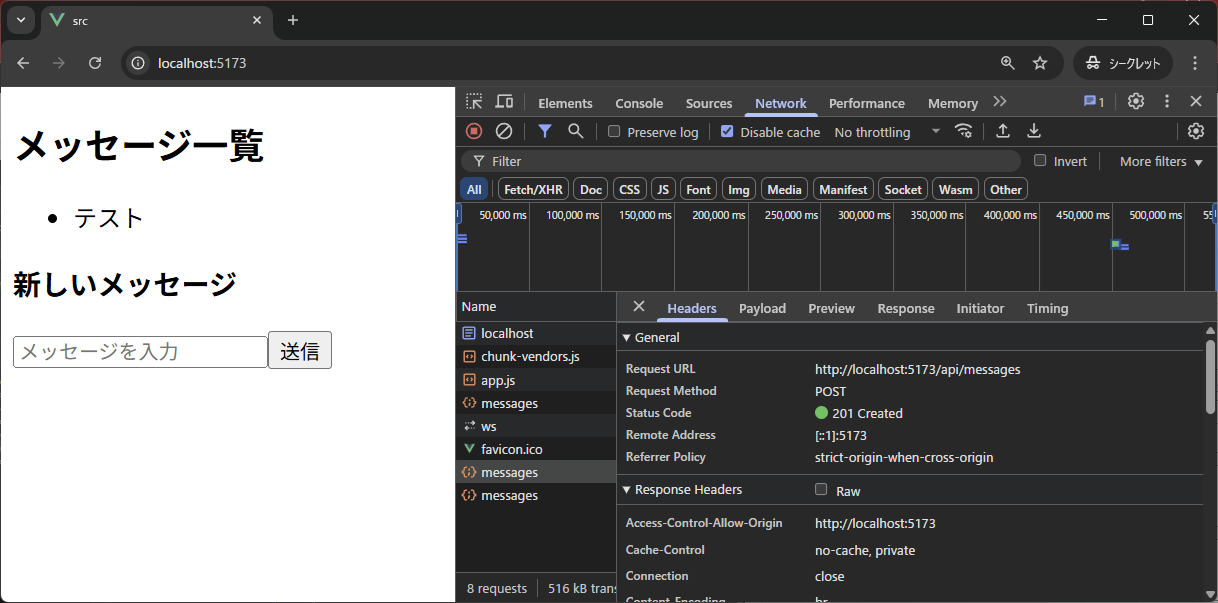Filter requests by Media
The image size is (1218, 603).
[784, 189]
